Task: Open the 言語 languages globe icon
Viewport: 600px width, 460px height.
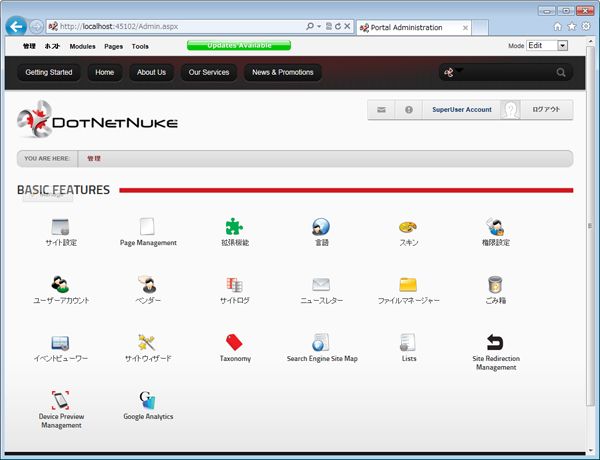Action: coord(321,227)
